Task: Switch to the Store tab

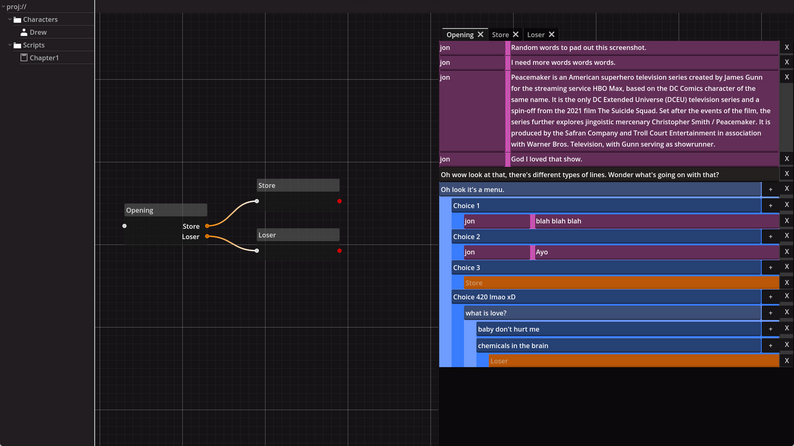Action: pyautogui.click(x=499, y=35)
